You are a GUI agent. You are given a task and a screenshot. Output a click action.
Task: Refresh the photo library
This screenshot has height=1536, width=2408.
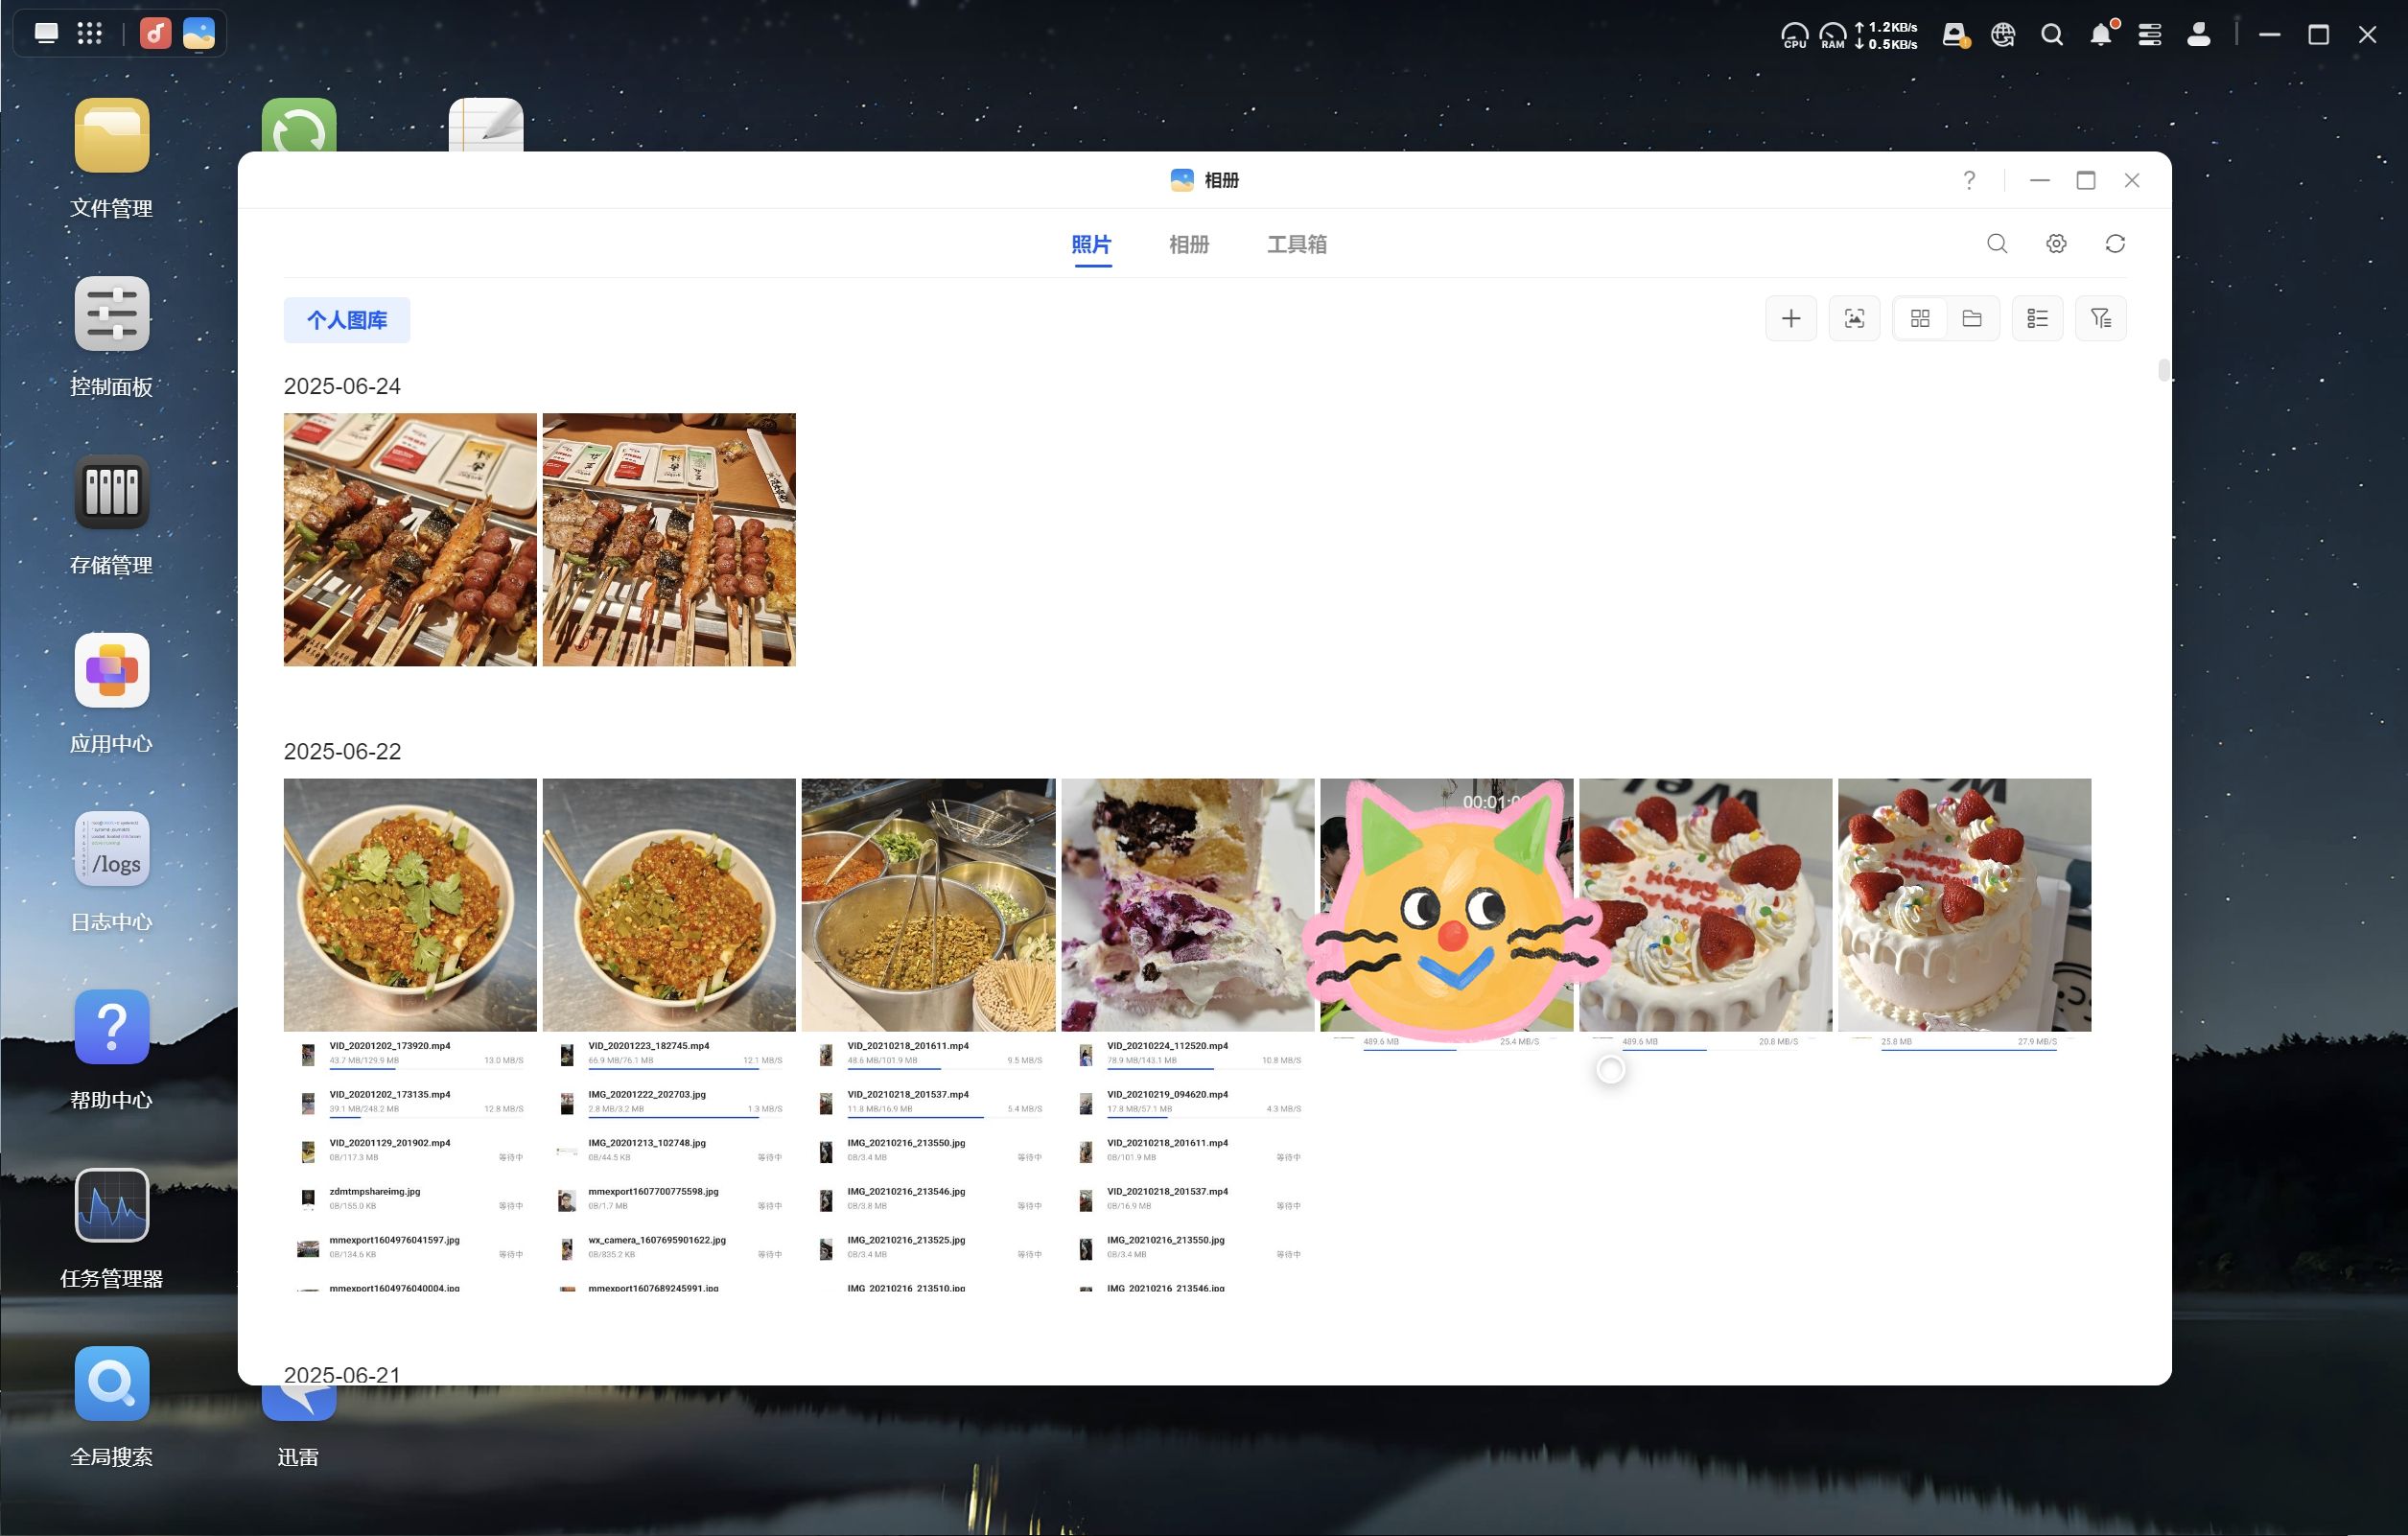pos(2115,244)
